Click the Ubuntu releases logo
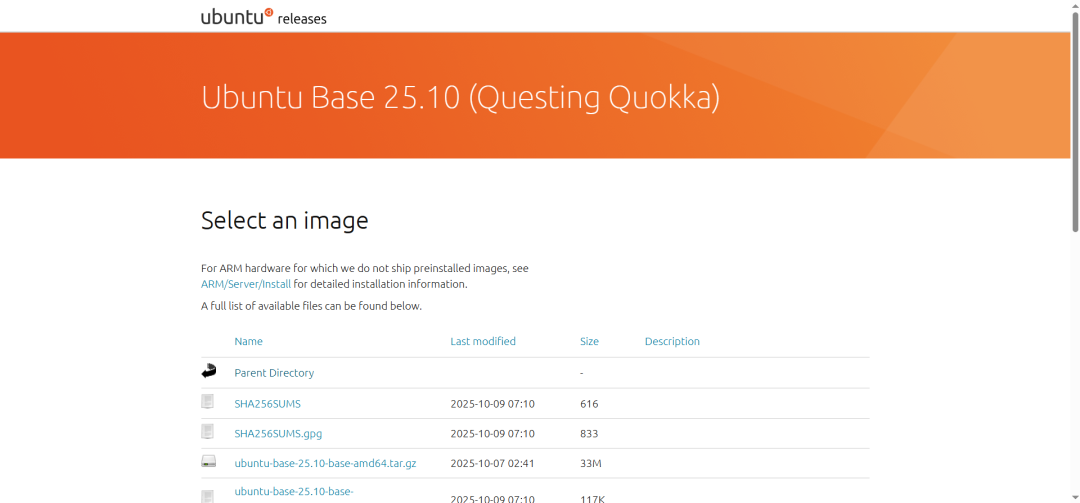This screenshot has width=1080, height=503. pyautogui.click(x=263, y=17)
